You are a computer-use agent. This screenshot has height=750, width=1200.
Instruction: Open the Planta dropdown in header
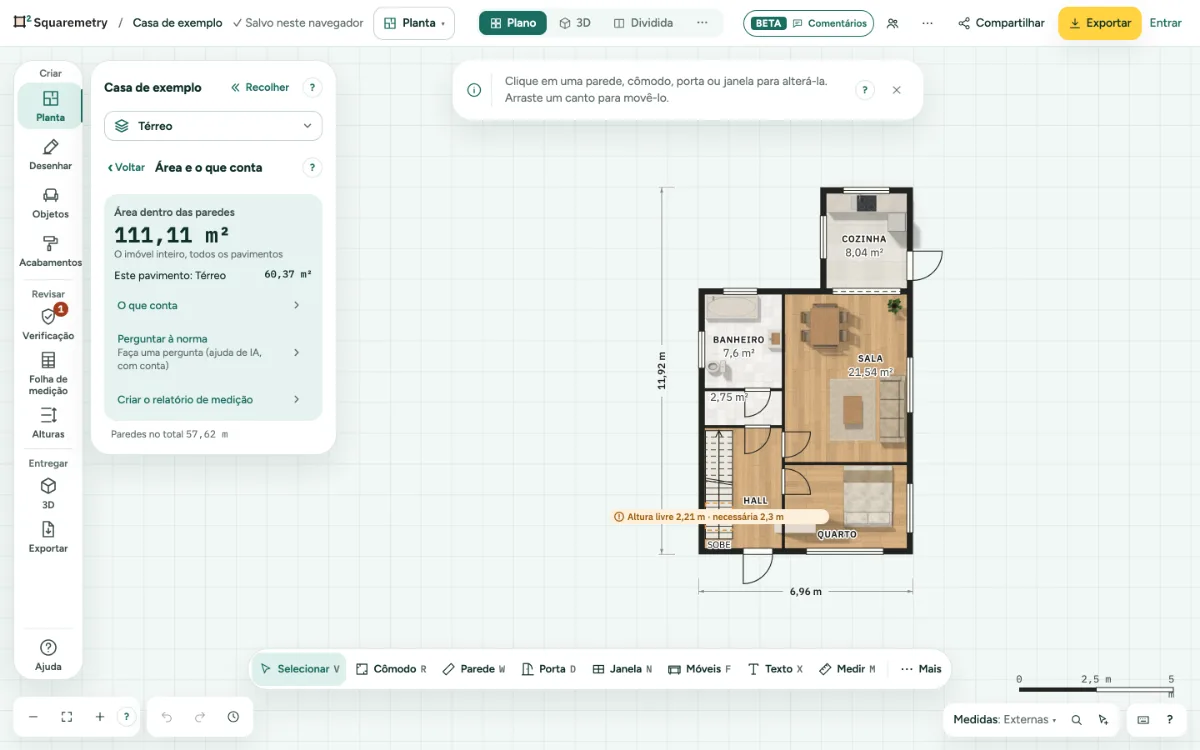[x=414, y=23]
